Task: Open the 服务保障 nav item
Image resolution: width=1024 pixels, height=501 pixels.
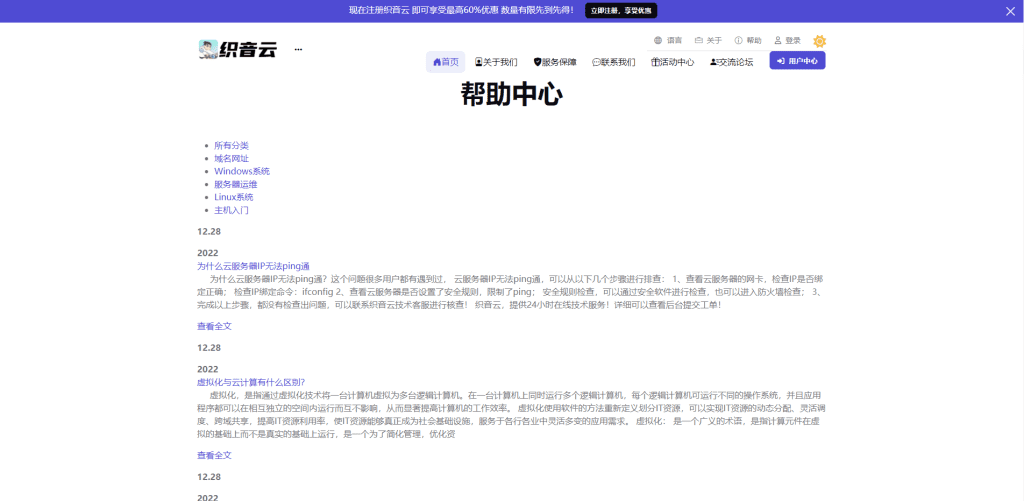Action: [555, 62]
